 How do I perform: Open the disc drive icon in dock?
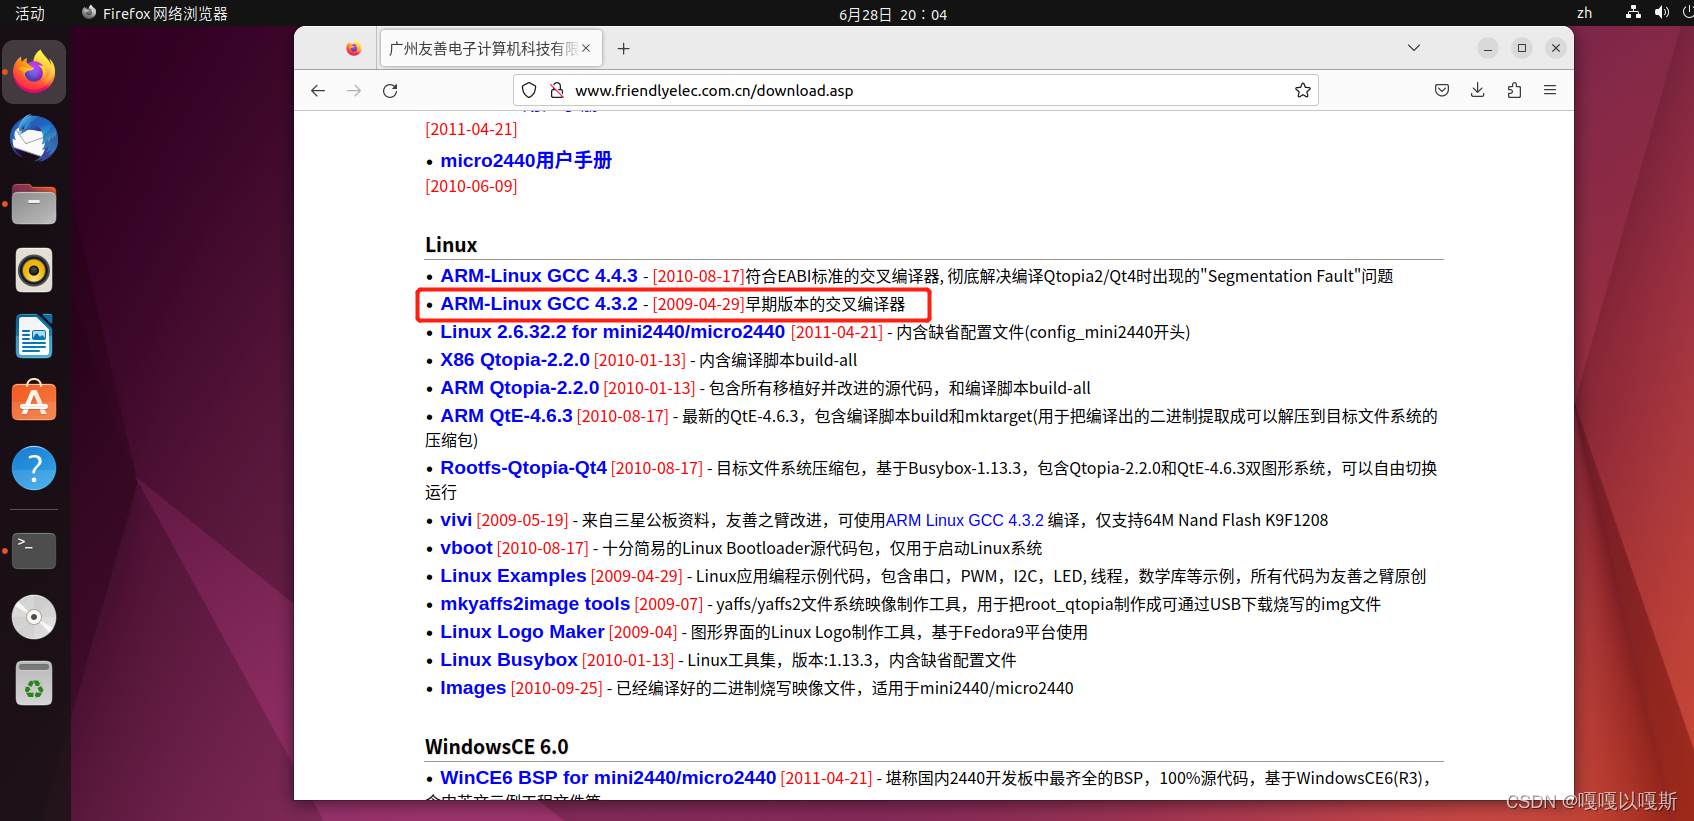34,617
